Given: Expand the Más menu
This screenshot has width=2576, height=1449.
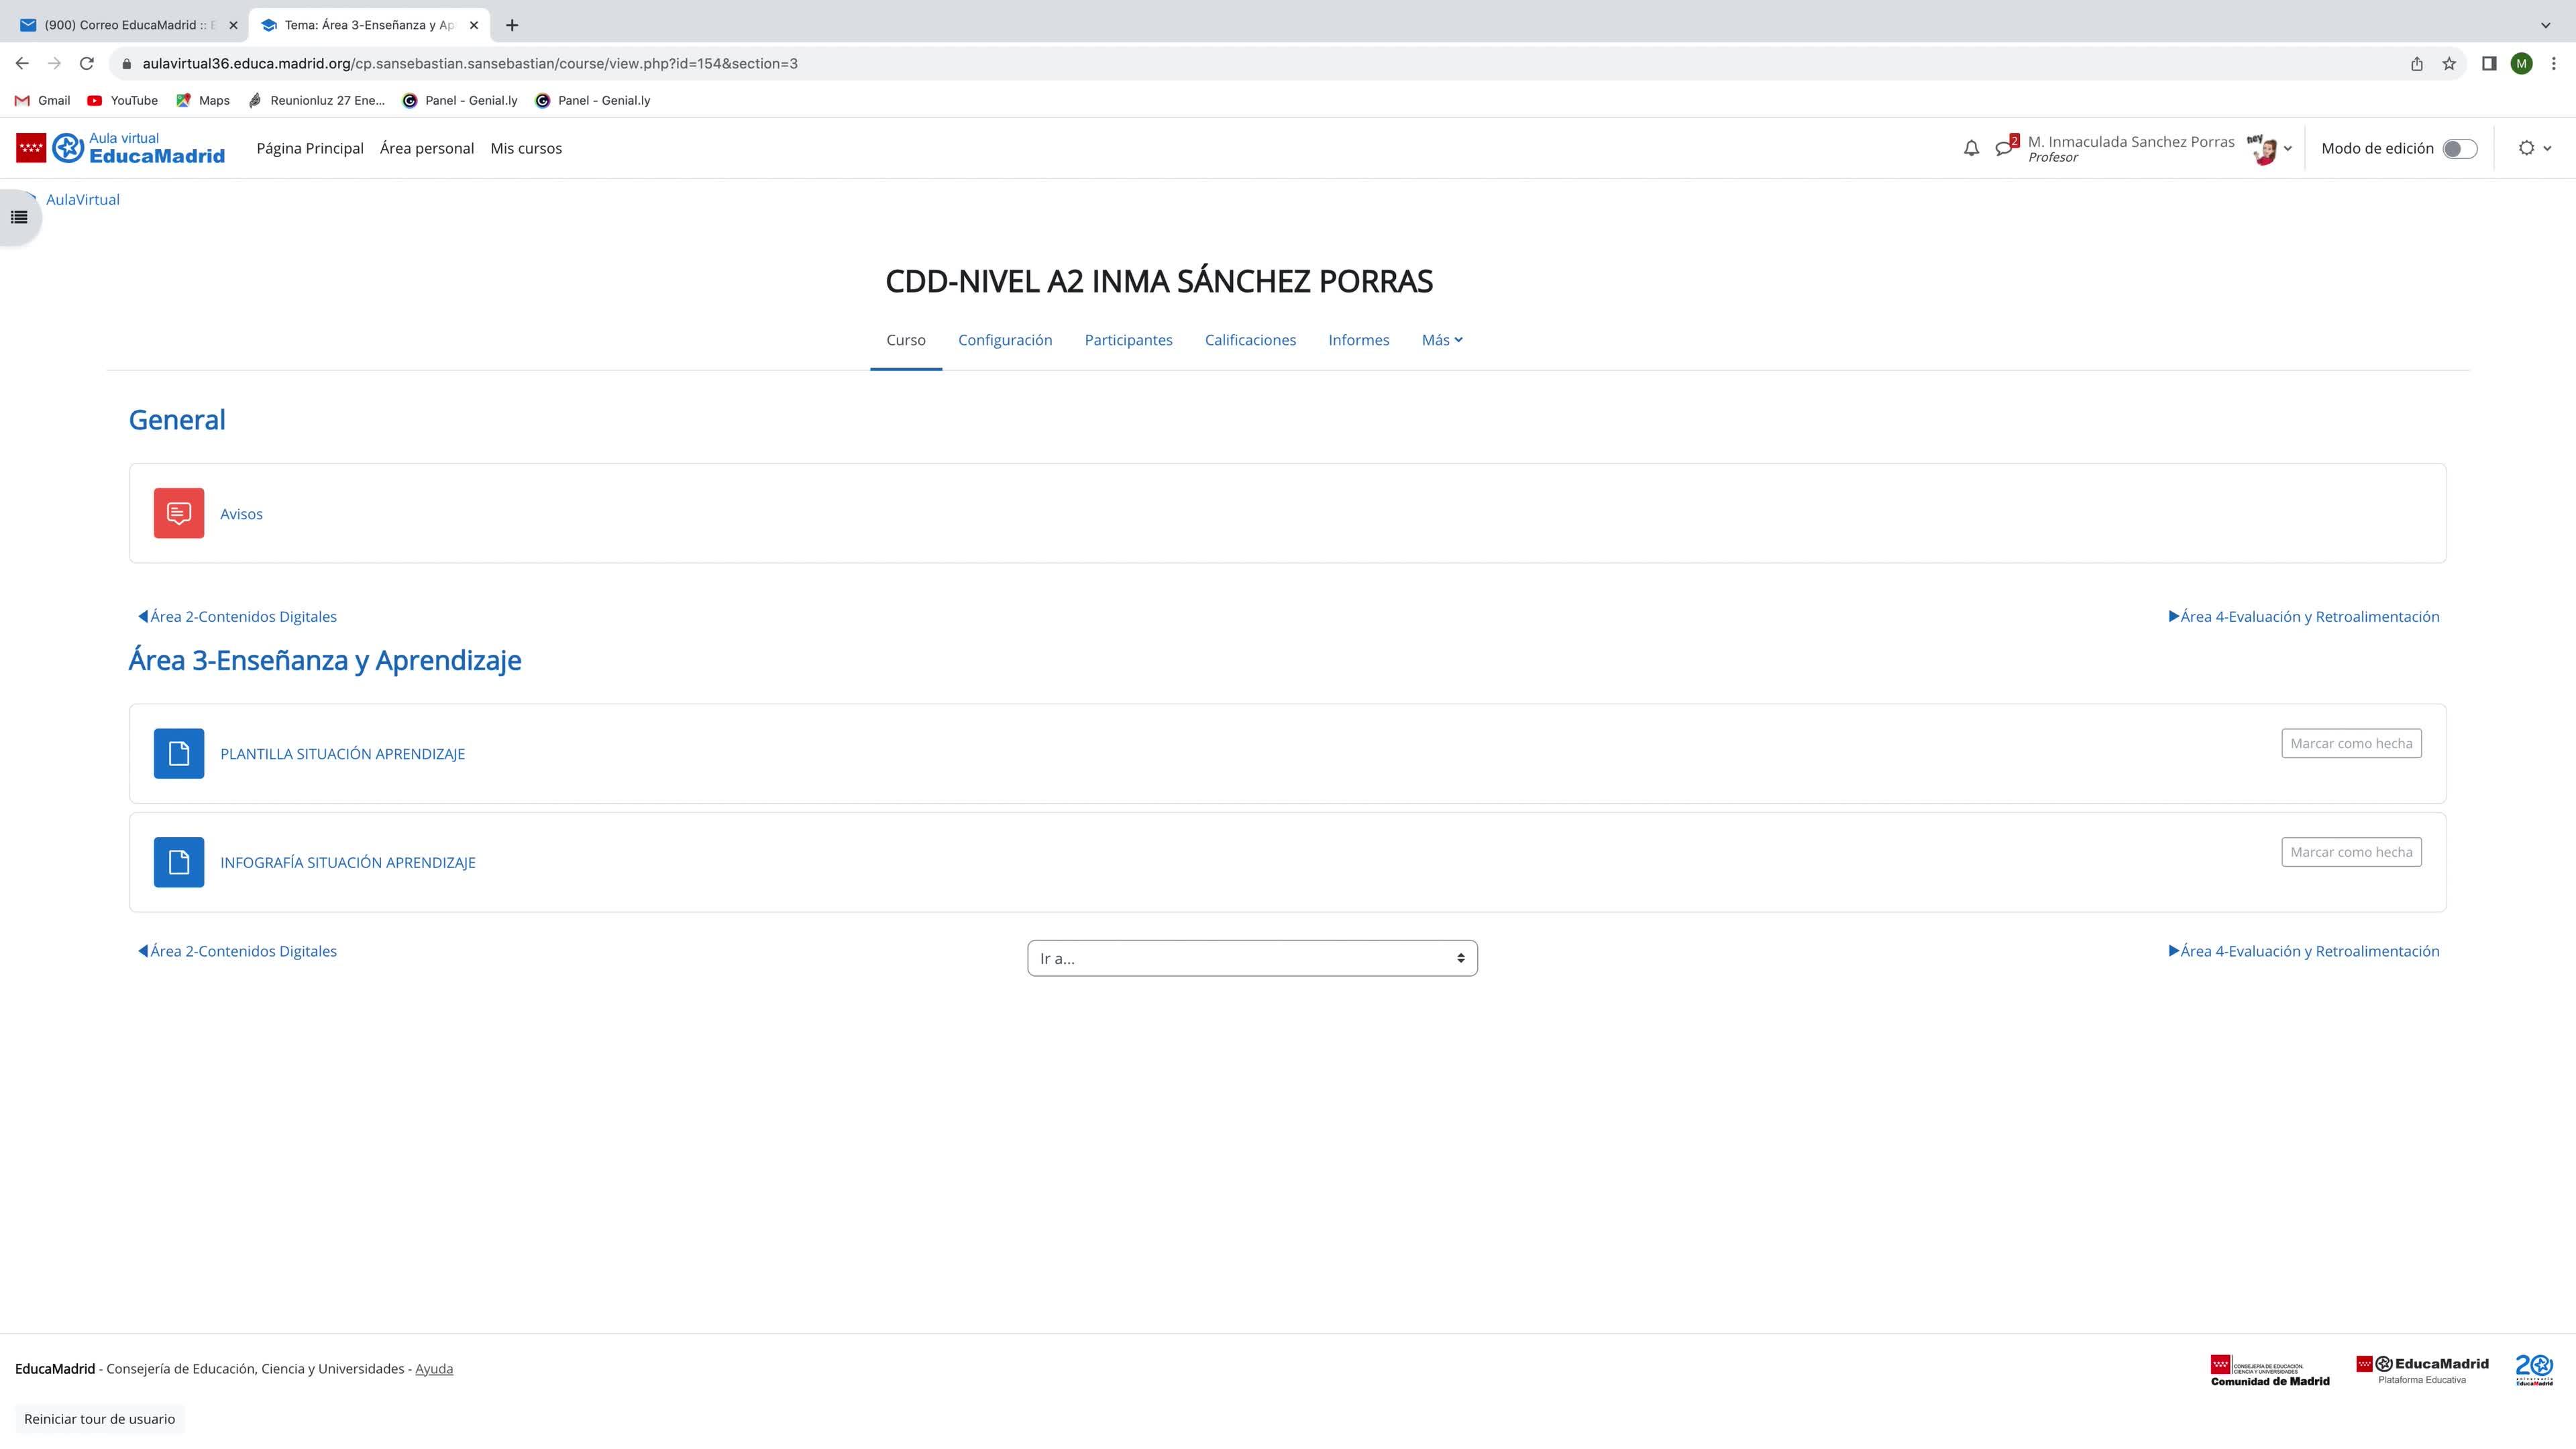Looking at the screenshot, I should click(1441, 340).
